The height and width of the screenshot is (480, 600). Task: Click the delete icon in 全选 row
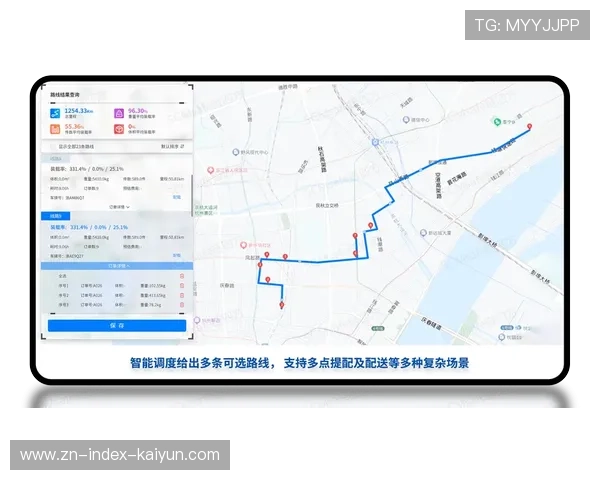point(181,277)
